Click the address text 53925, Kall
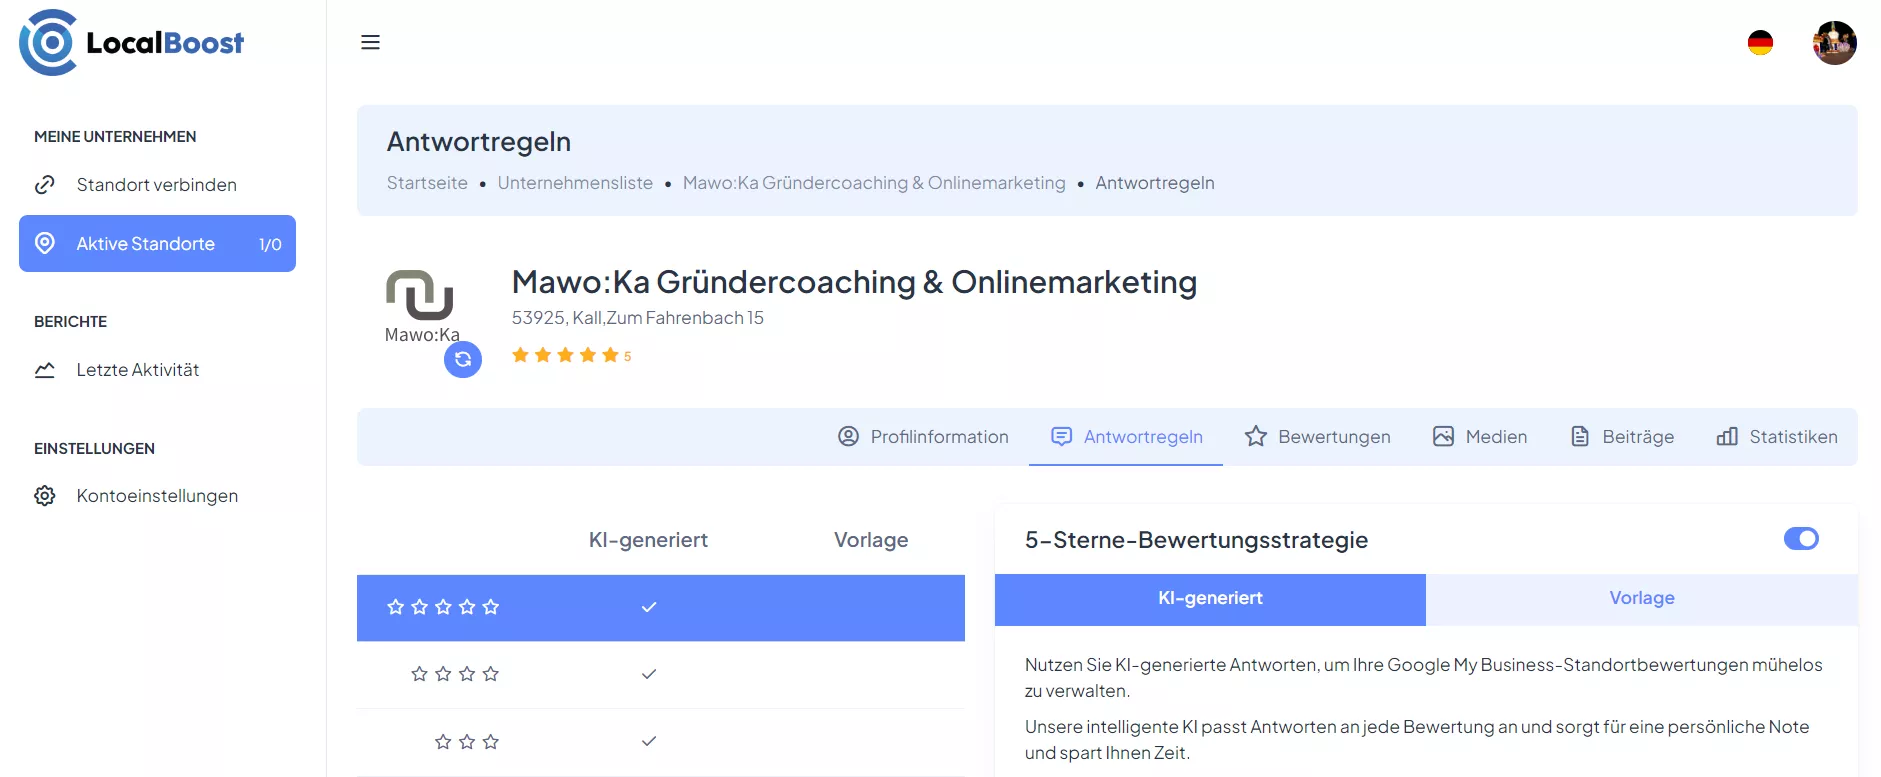 [638, 318]
